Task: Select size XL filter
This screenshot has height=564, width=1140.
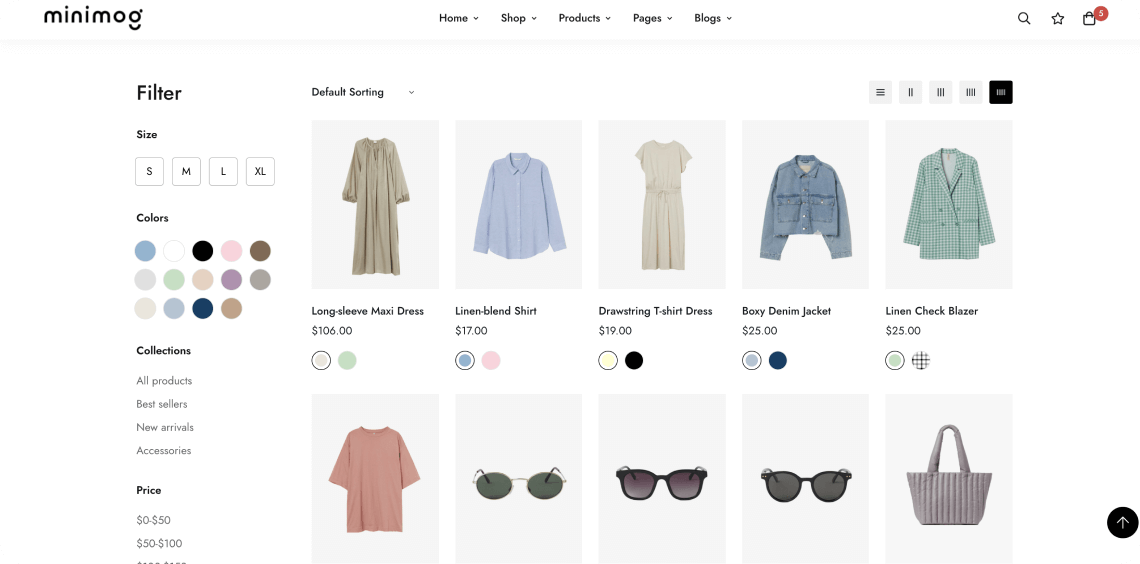Action: coord(260,172)
